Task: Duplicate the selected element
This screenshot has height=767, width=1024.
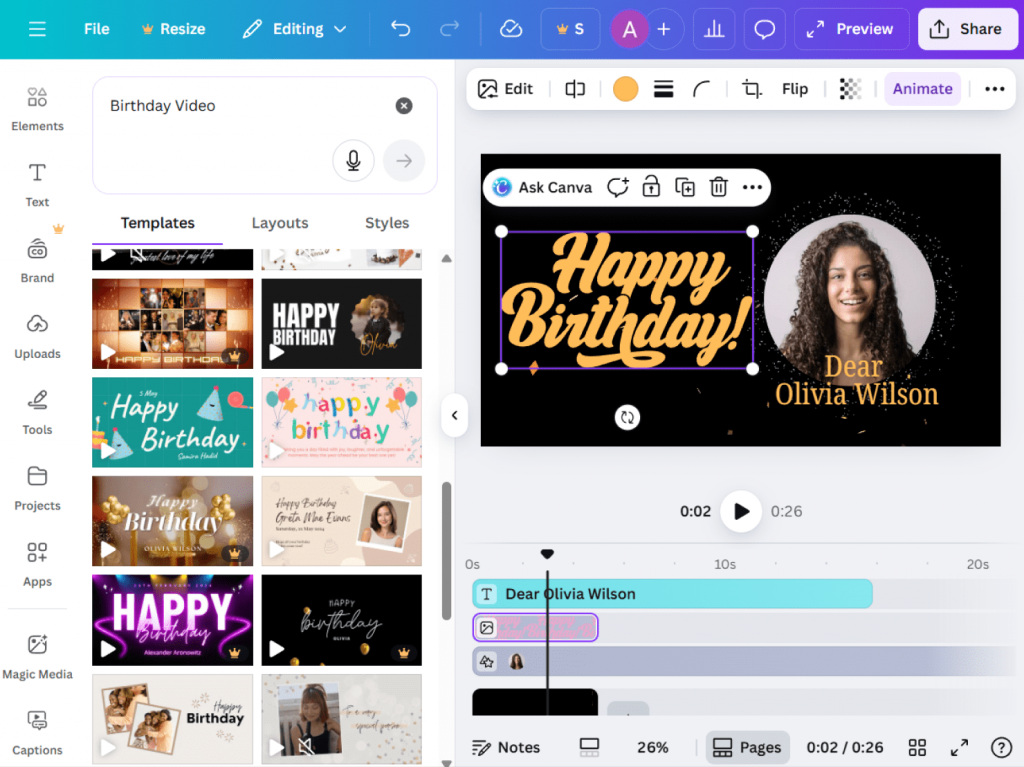Action: pos(684,188)
